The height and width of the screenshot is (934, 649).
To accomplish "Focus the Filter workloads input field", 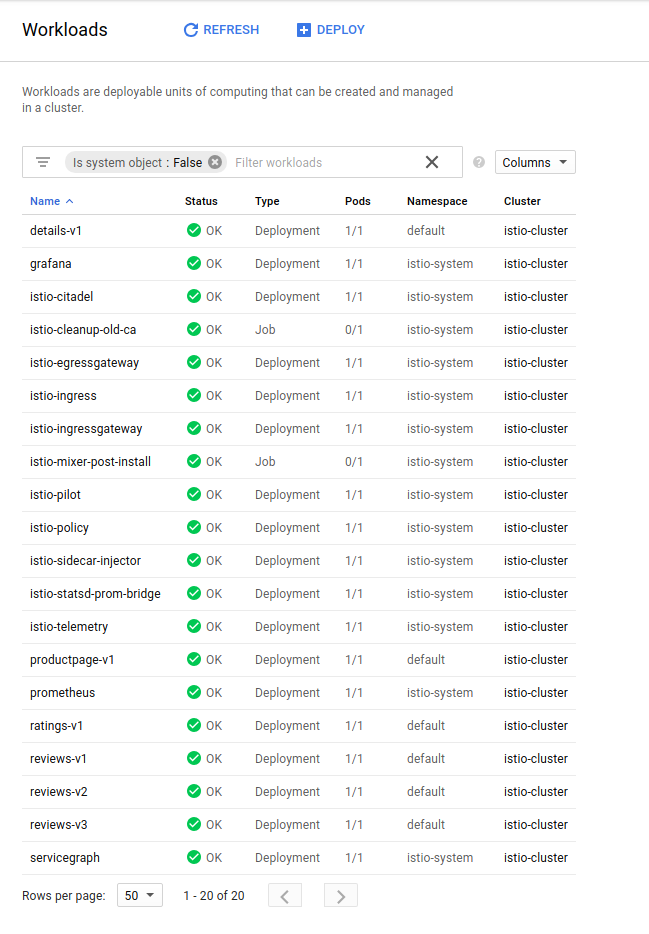I will [x=324, y=162].
